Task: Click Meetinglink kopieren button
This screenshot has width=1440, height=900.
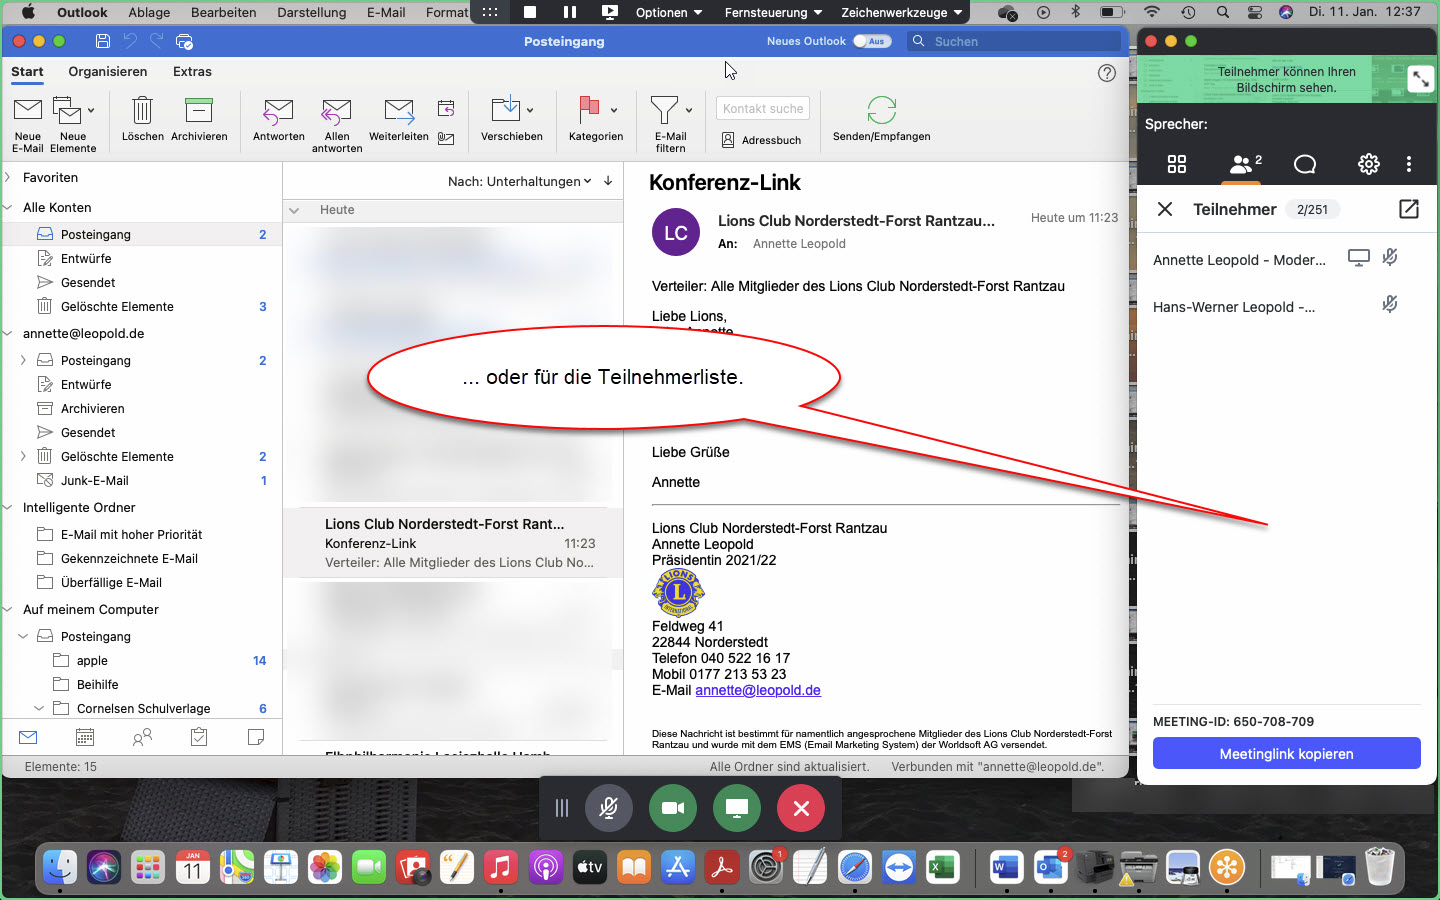Action: [x=1286, y=753]
